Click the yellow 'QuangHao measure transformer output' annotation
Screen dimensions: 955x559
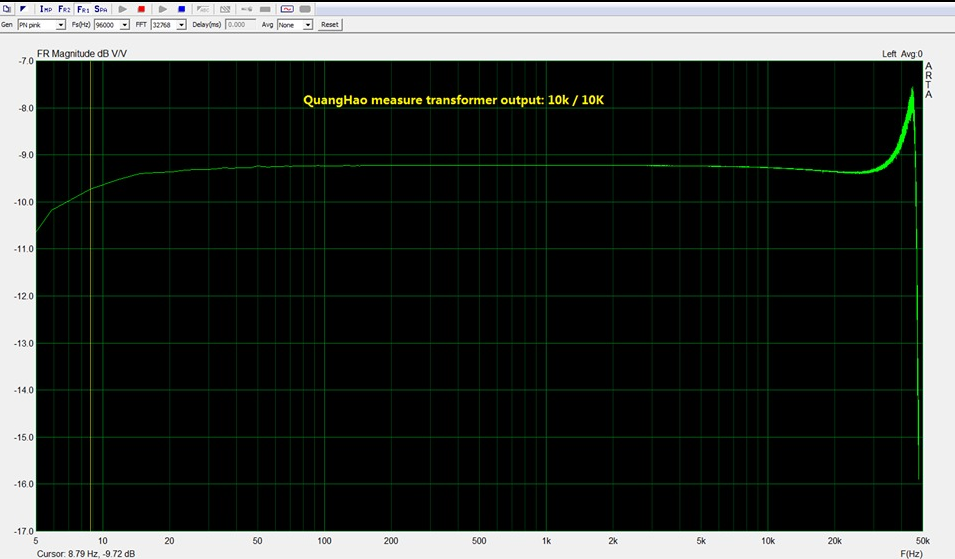(x=454, y=100)
